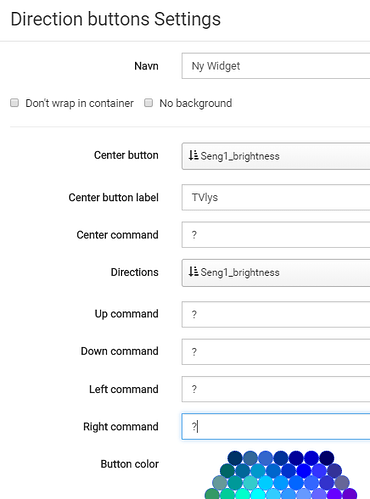Image resolution: width=370 pixels, height=499 pixels.
Task: Click the Center command input
Action: point(276,235)
